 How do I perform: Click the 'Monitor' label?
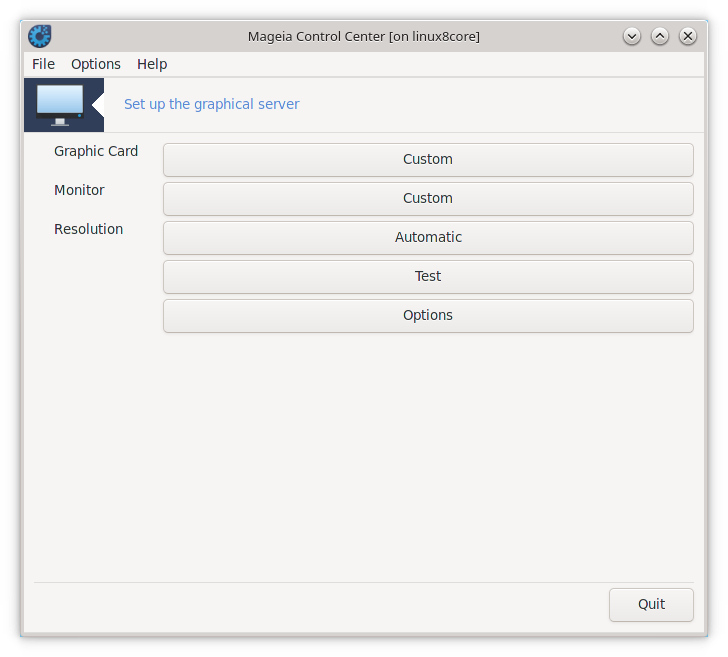coord(79,190)
